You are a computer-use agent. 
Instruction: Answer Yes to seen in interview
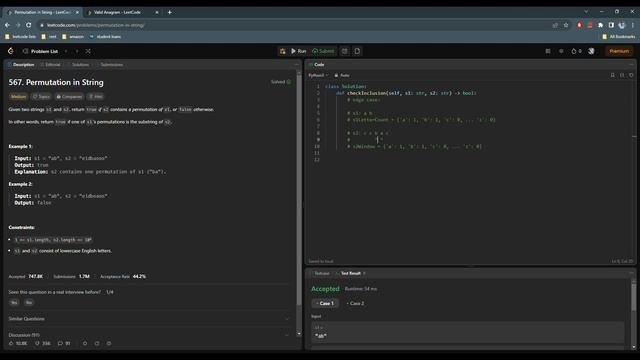[x=14, y=302]
